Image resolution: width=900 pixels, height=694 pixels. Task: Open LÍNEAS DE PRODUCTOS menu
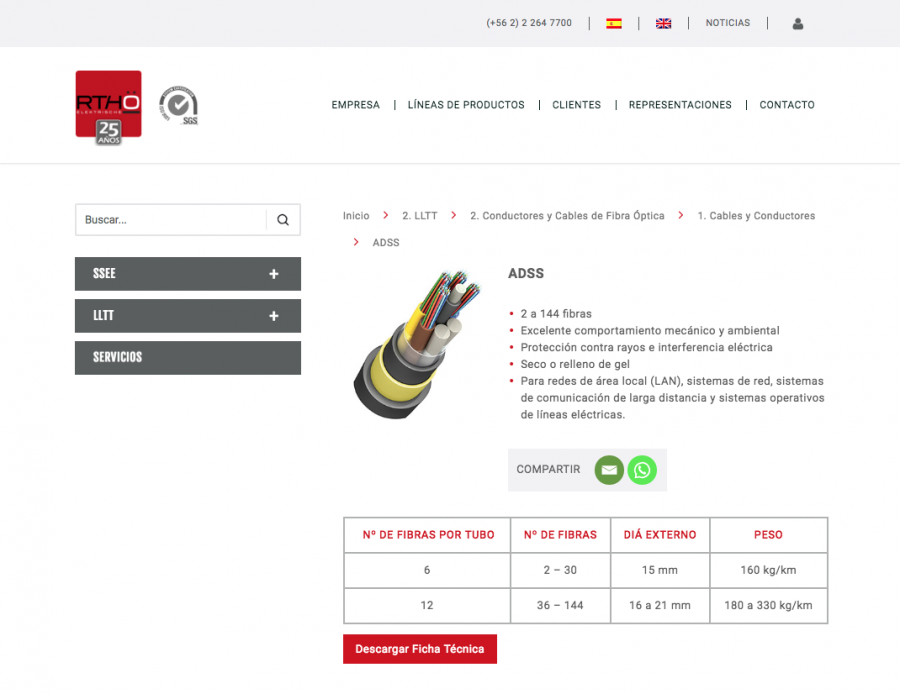[466, 105]
